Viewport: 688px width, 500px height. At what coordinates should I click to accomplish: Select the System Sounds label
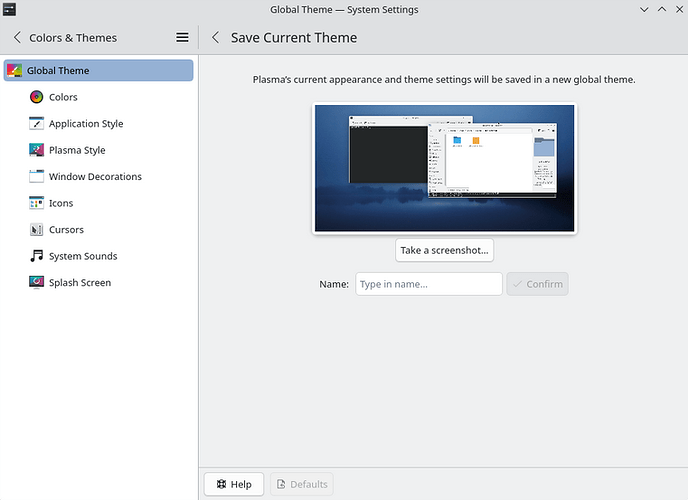click(83, 256)
